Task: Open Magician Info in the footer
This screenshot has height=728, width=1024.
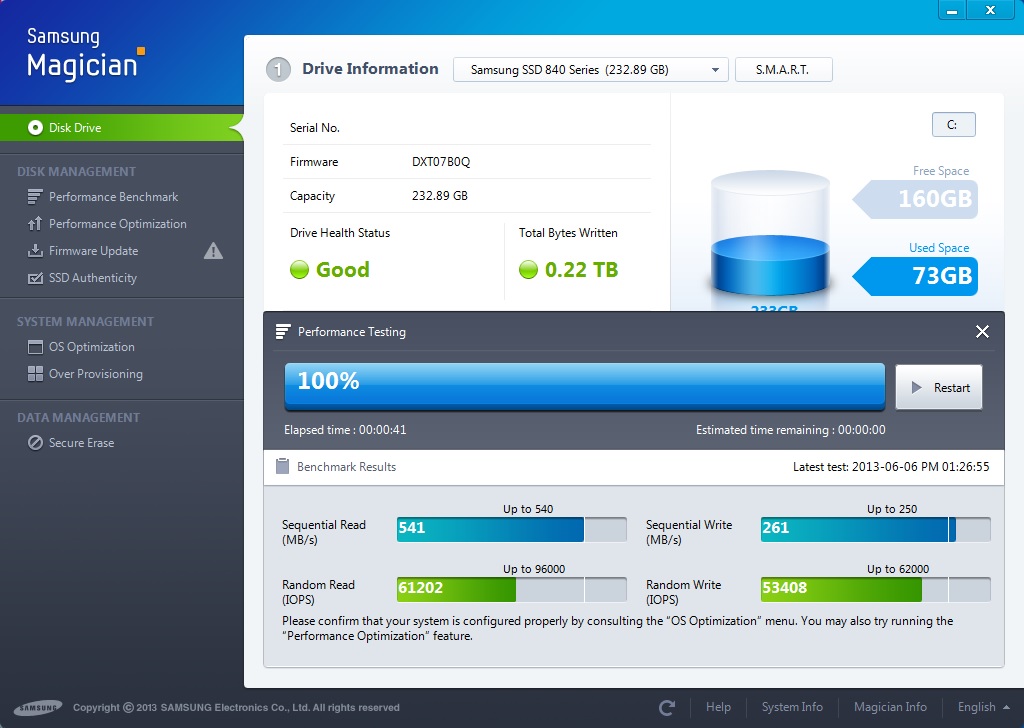Action: click(x=889, y=707)
